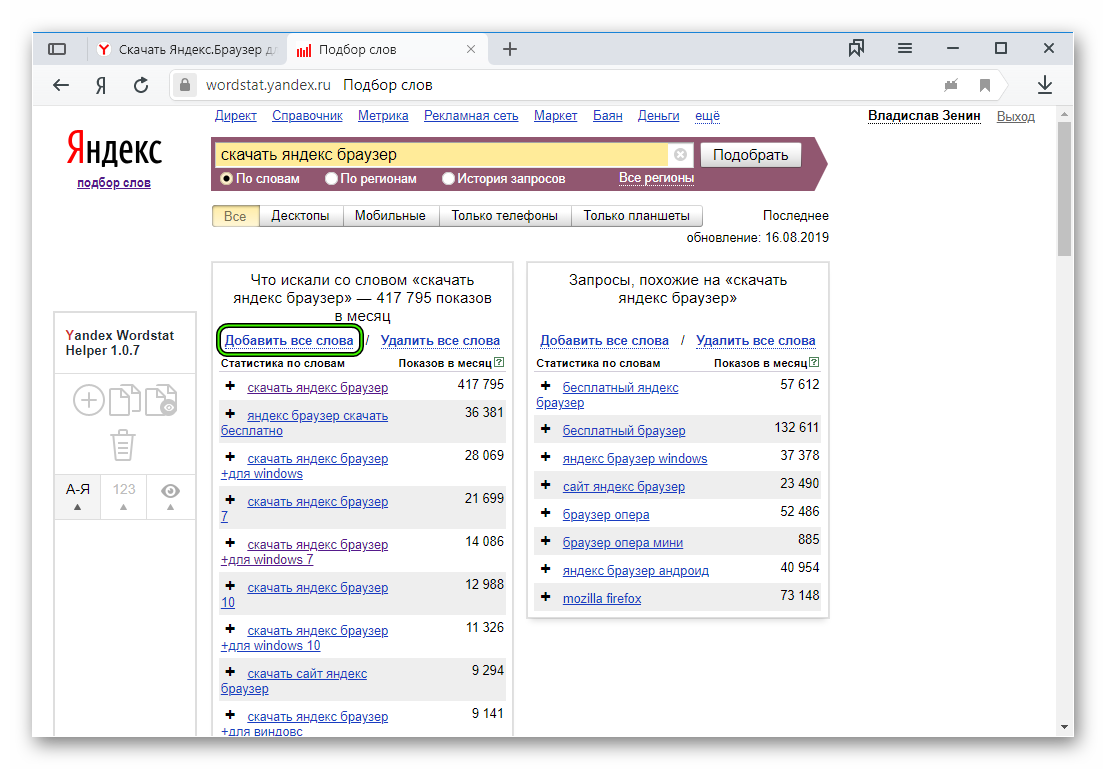Viewport: 1106px width, 769px height.
Task: Open the 'Все регионы' region selector
Action: coord(656,178)
